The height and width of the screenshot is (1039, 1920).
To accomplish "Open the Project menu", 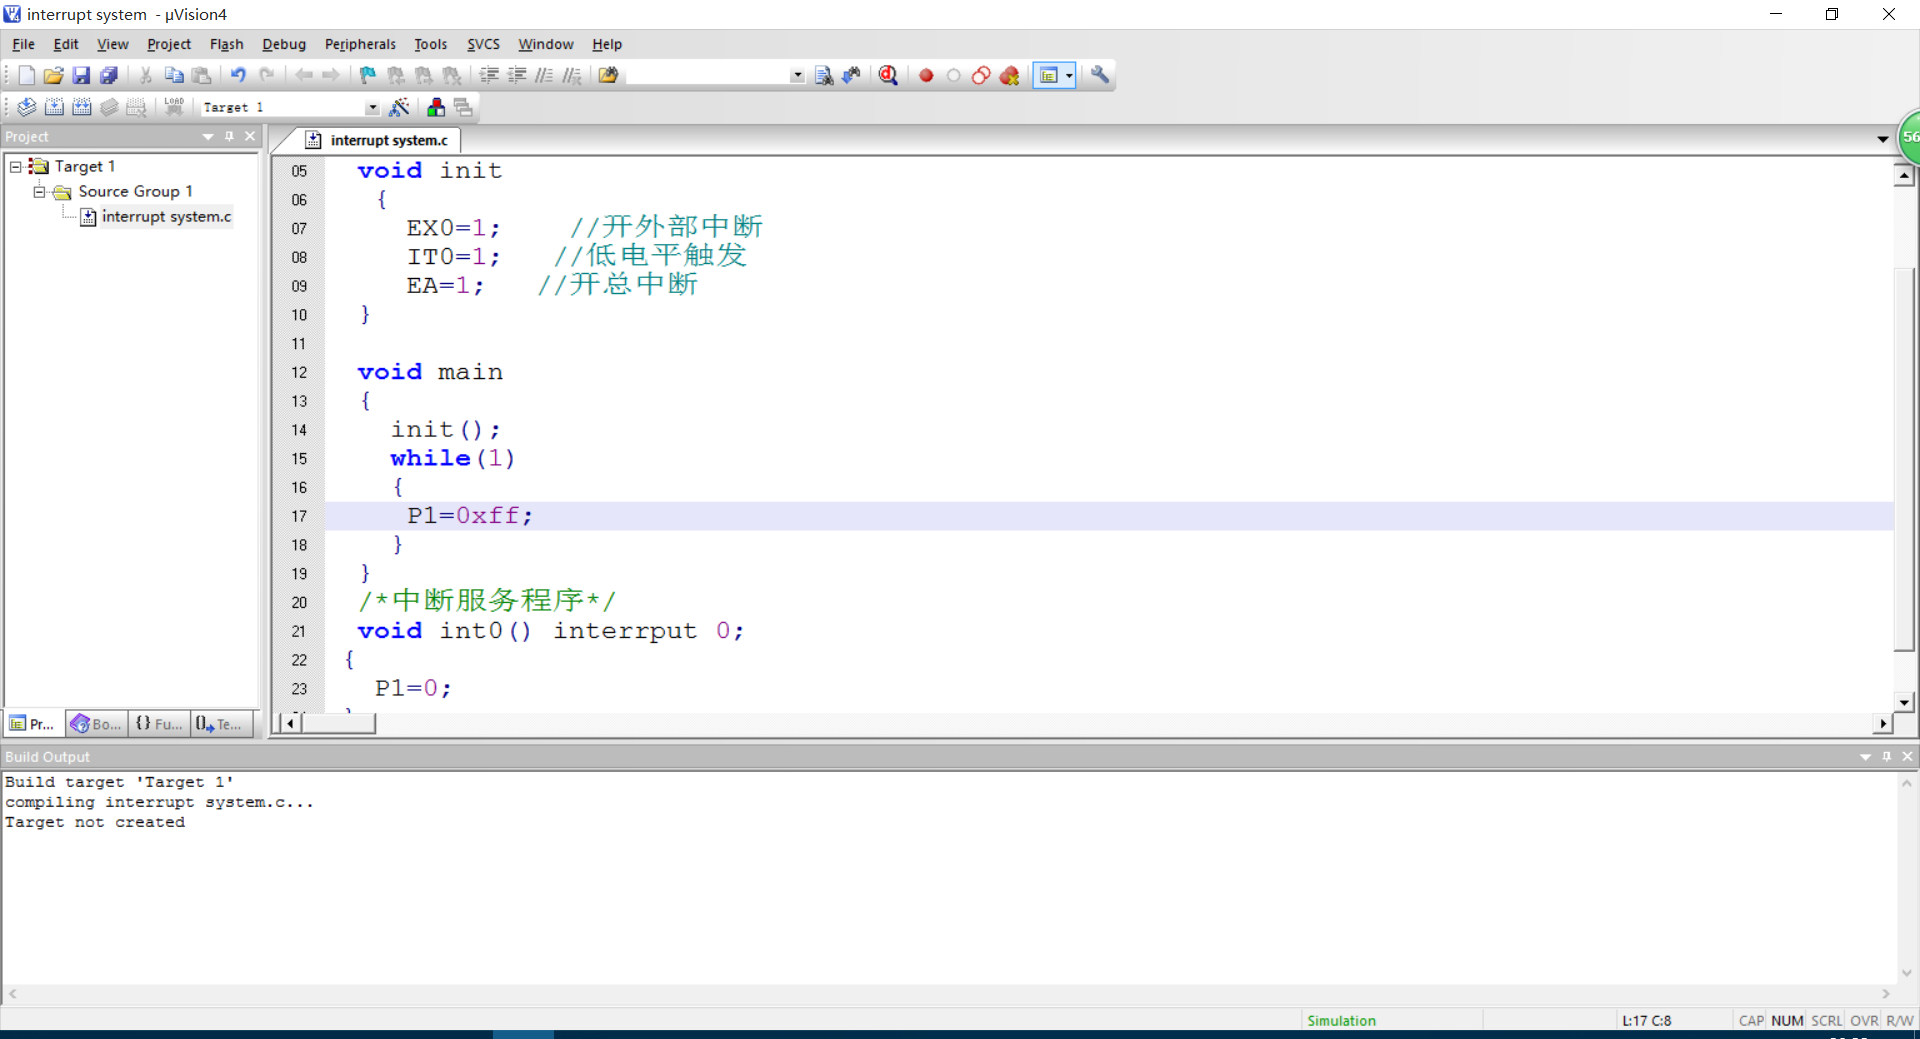I will (x=168, y=44).
